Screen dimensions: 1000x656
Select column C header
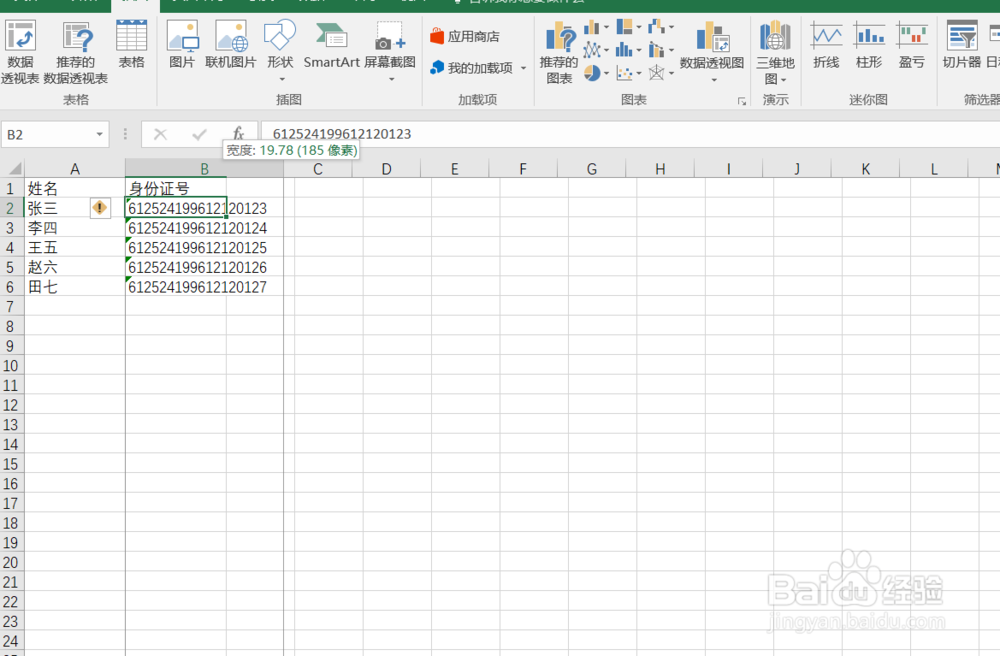pos(318,169)
